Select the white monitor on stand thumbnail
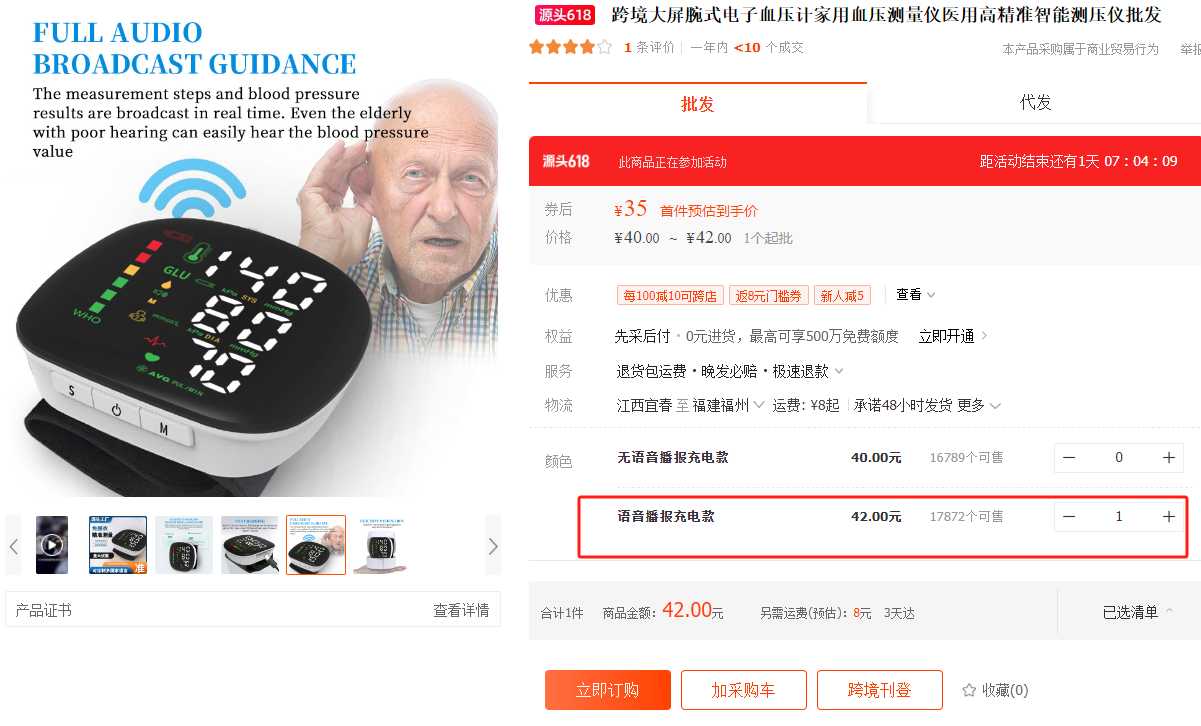This screenshot has width=1201, height=726. [x=381, y=545]
